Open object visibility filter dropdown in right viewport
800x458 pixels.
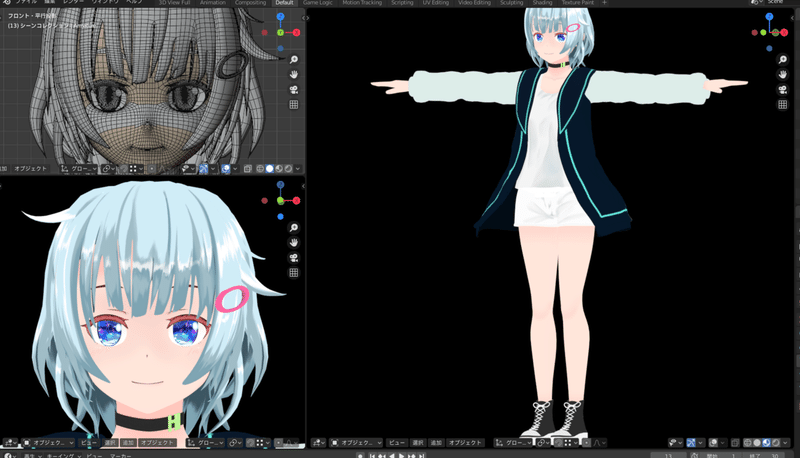tap(676, 443)
